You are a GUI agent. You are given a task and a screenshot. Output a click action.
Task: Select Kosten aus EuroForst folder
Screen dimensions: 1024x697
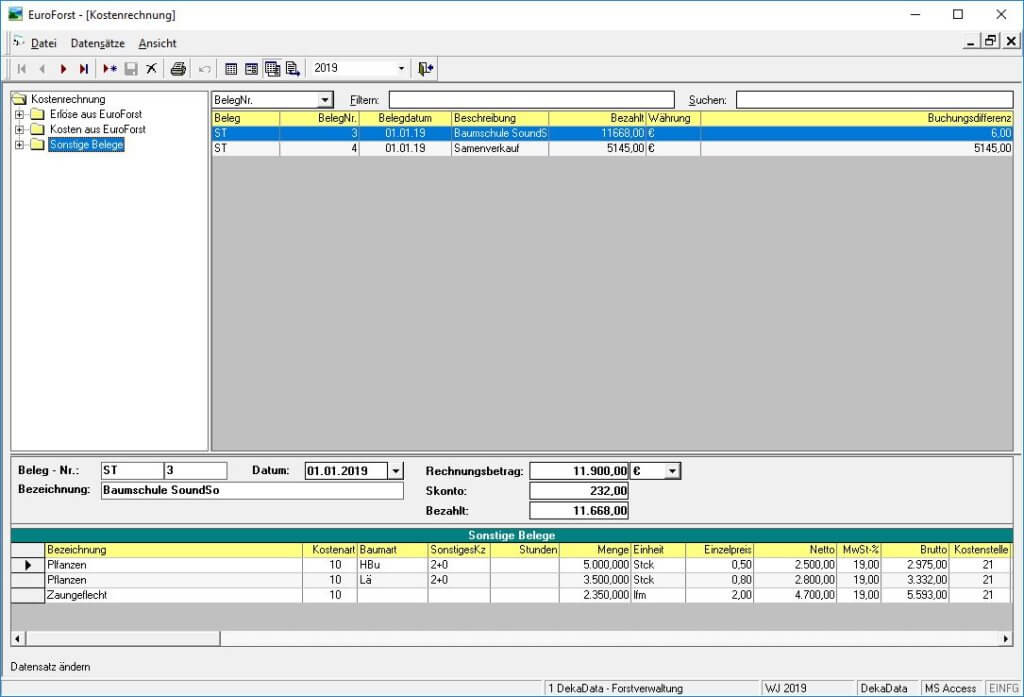[97, 129]
